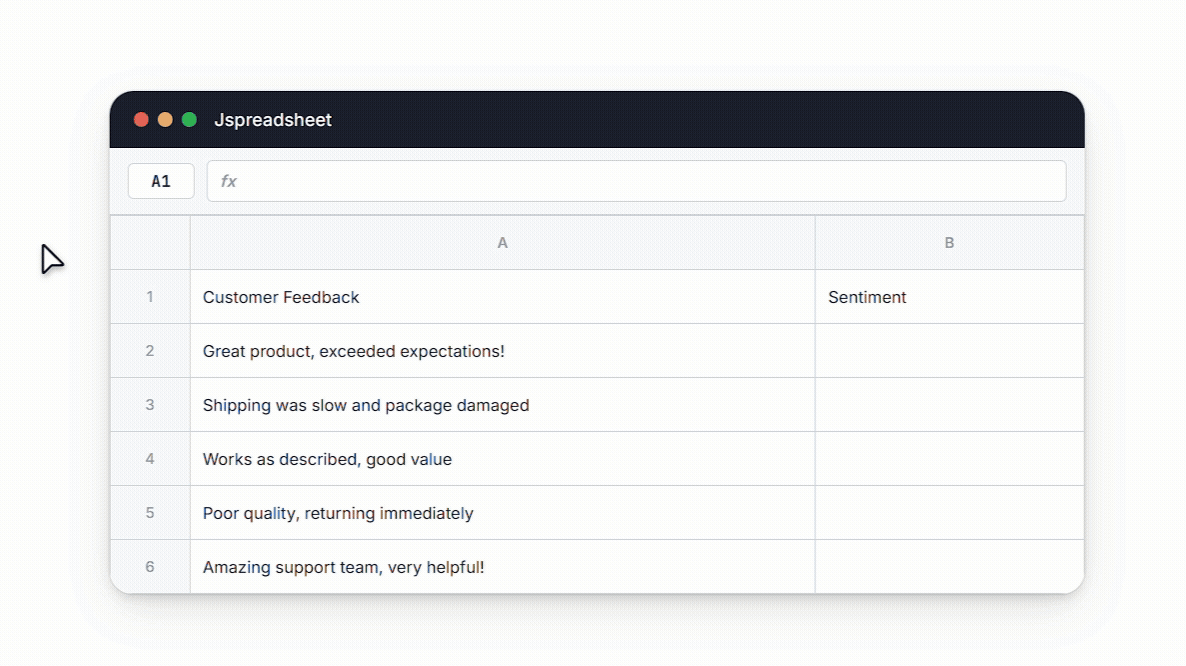Select row 1 header
The image size is (1186, 666).
150,297
